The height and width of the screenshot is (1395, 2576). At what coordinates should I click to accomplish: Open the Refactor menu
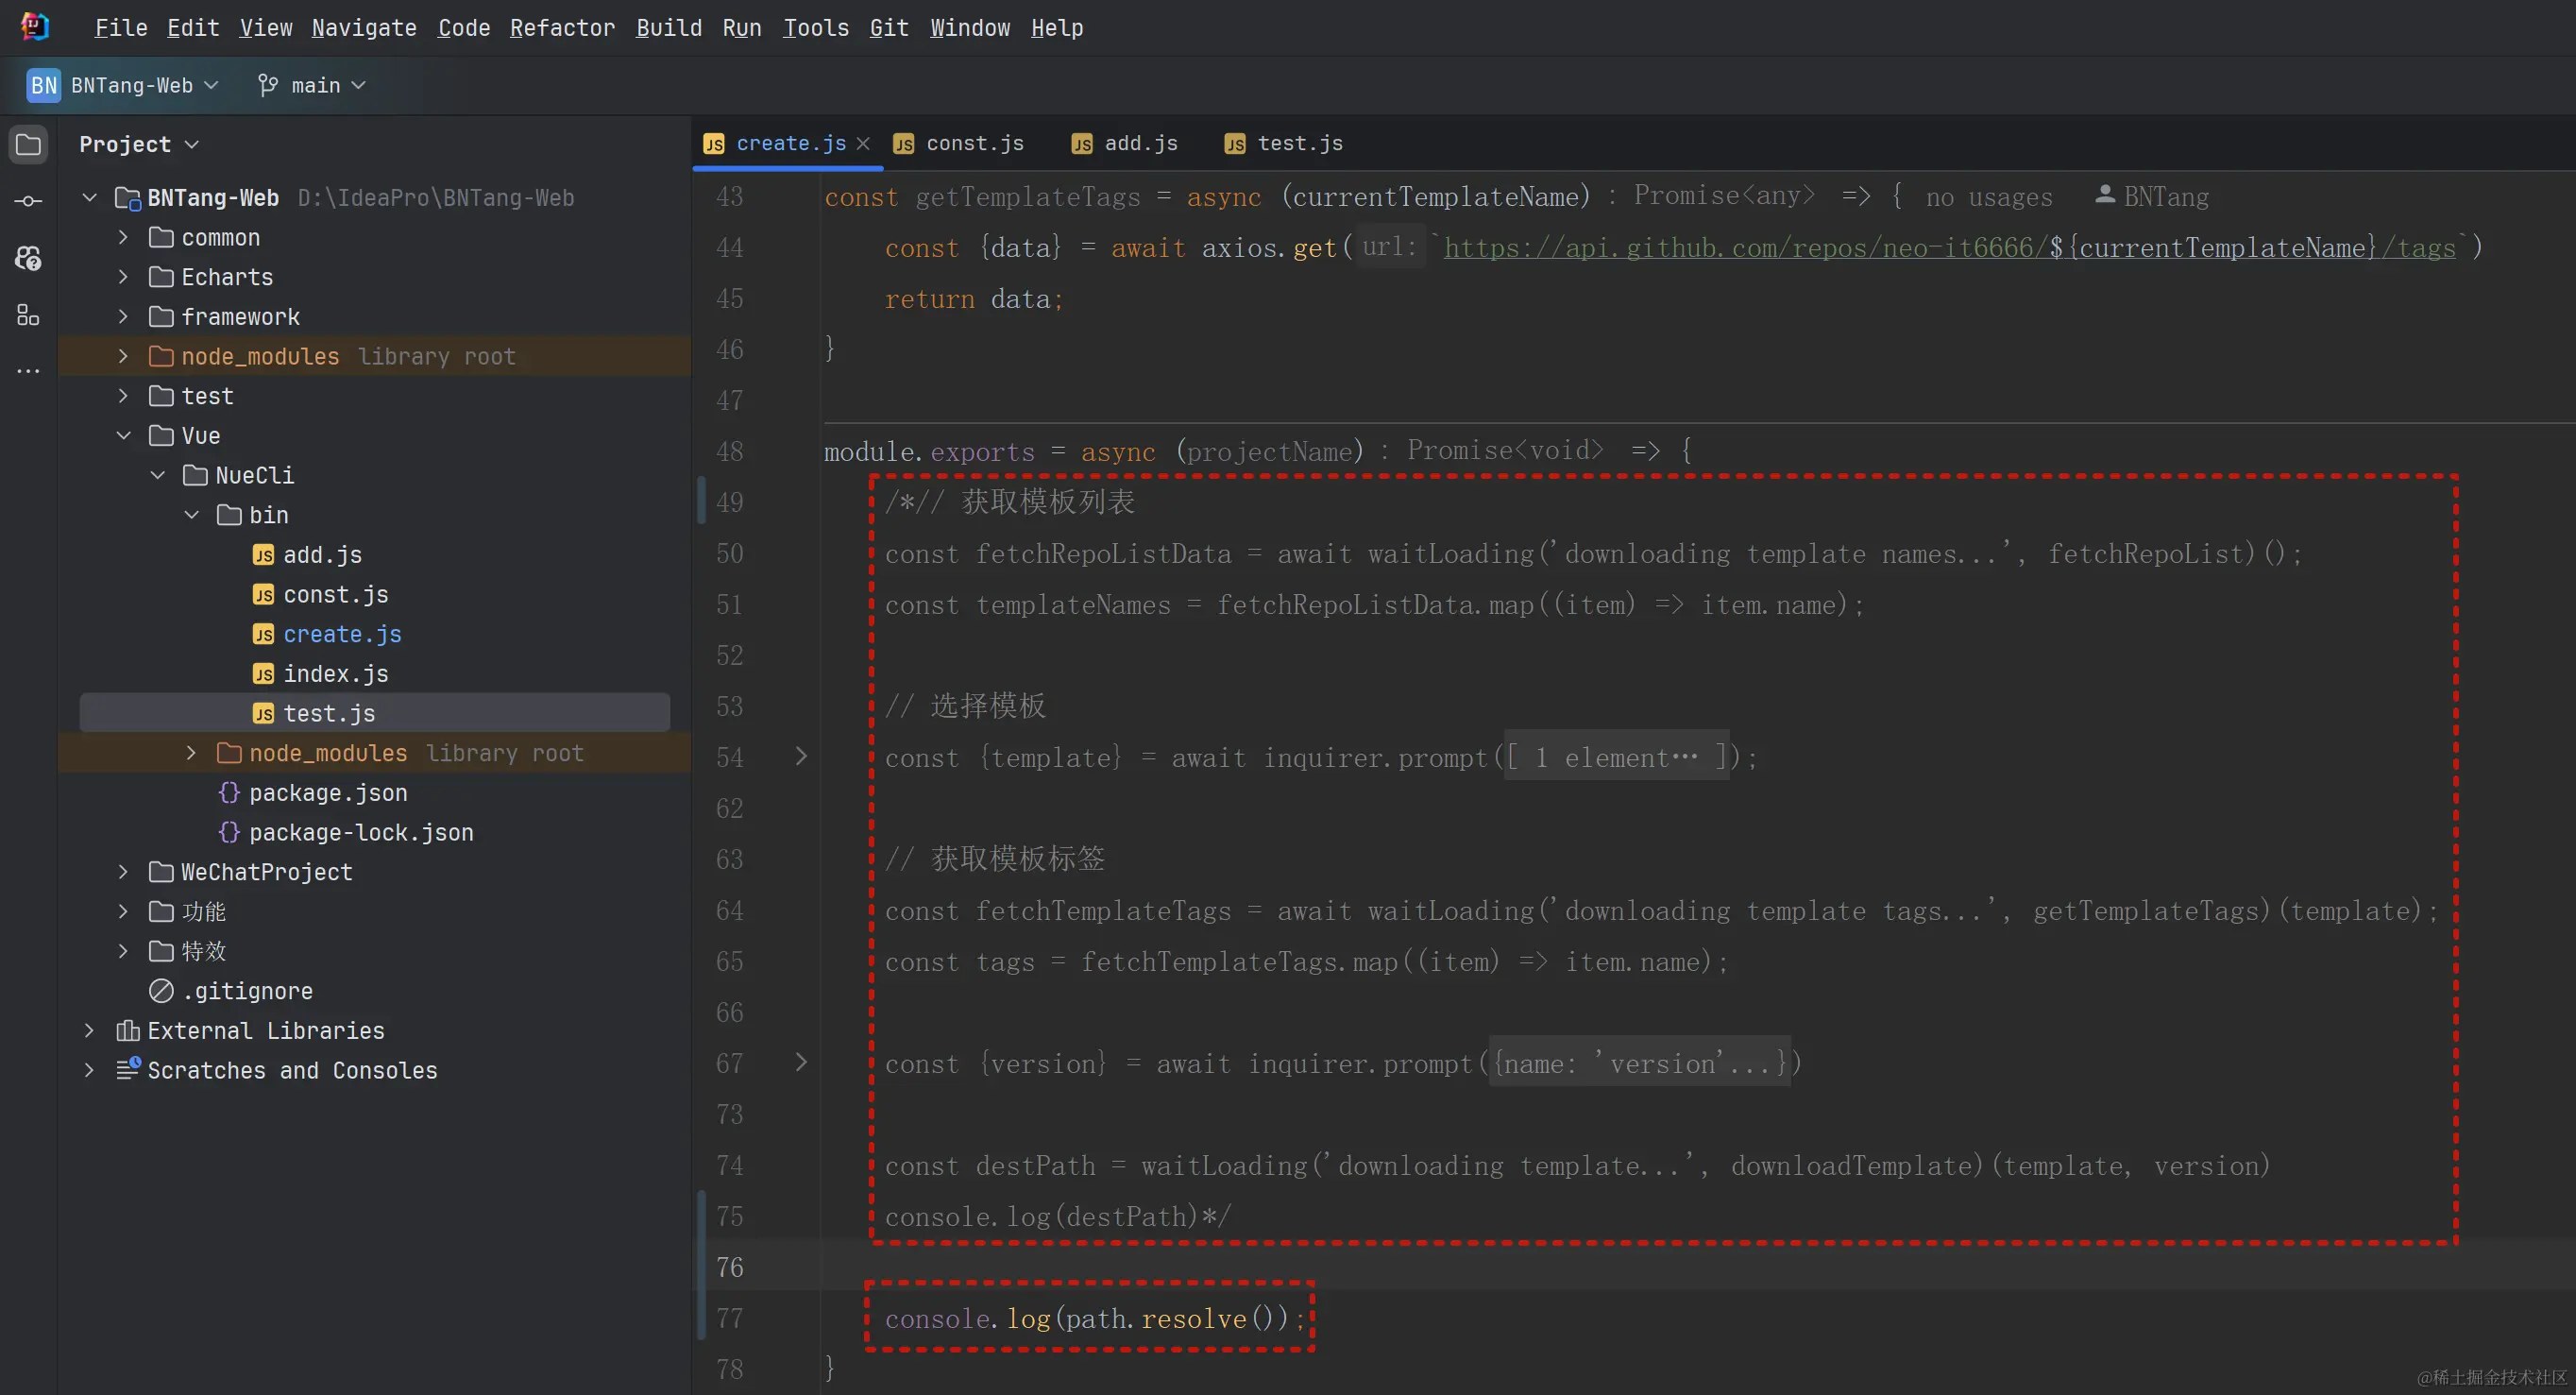pos(562,28)
